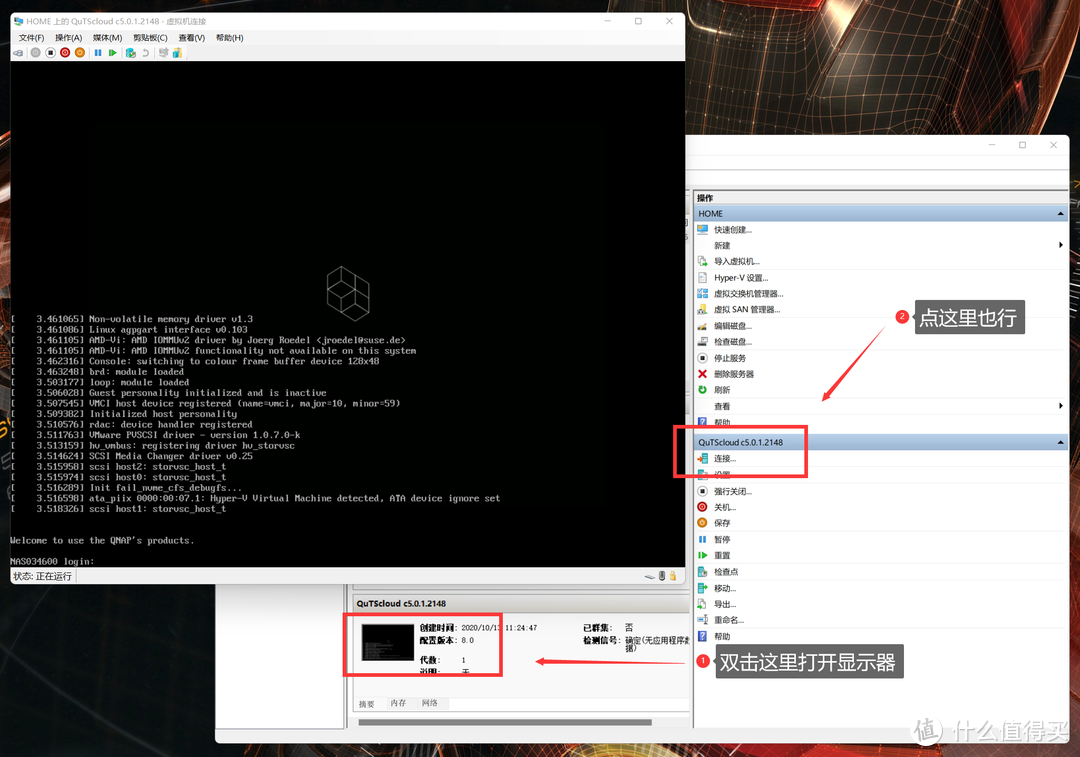Click 关机 action in the actions pane
Screen dimensions: 1080x757
pyautogui.click(x=725, y=507)
